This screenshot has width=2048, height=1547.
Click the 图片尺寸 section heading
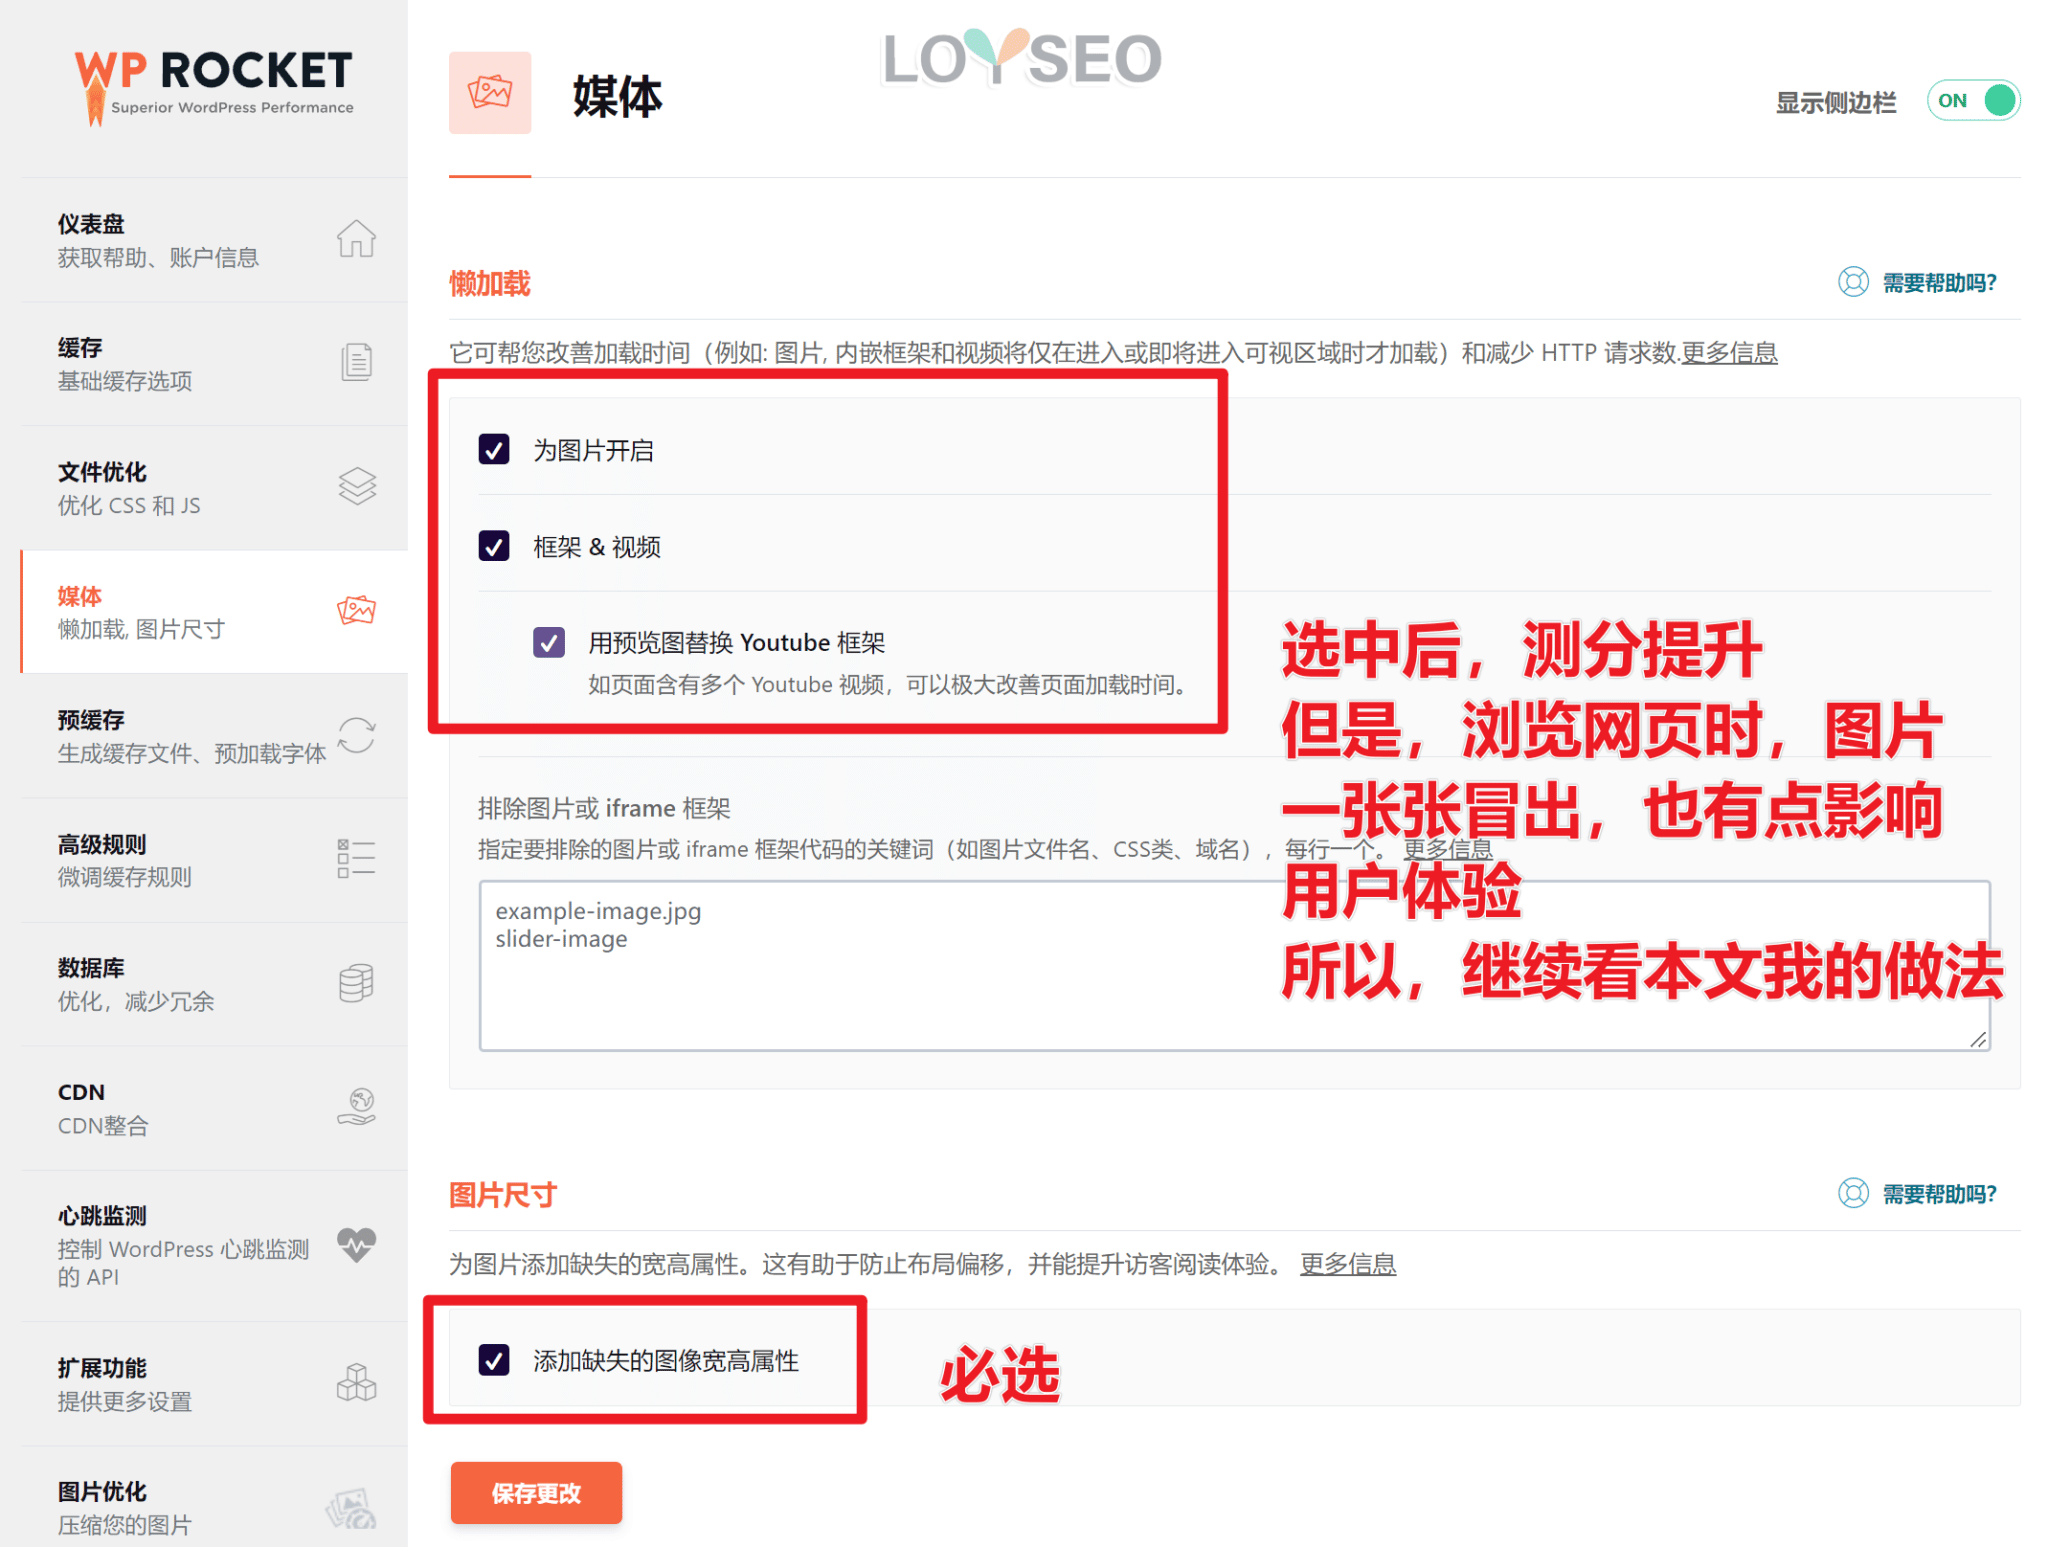(x=503, y=1194)
